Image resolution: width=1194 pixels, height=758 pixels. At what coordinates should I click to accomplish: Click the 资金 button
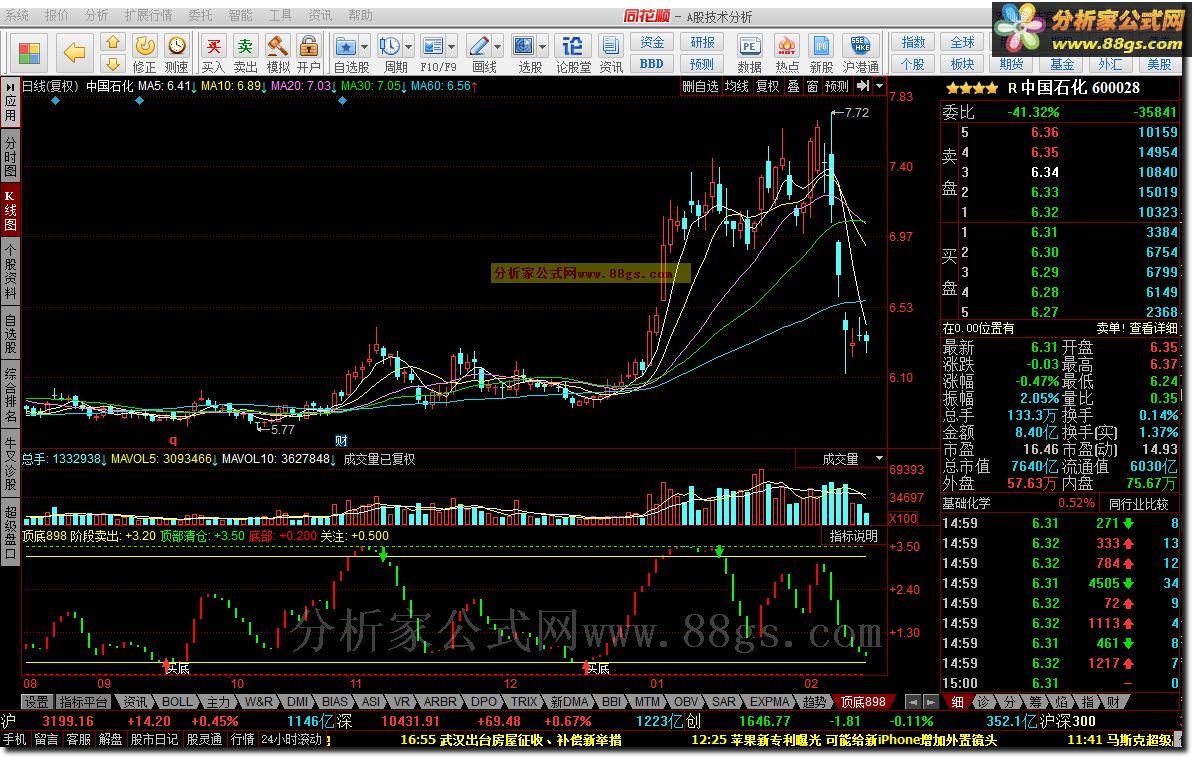tap(652, 43)
